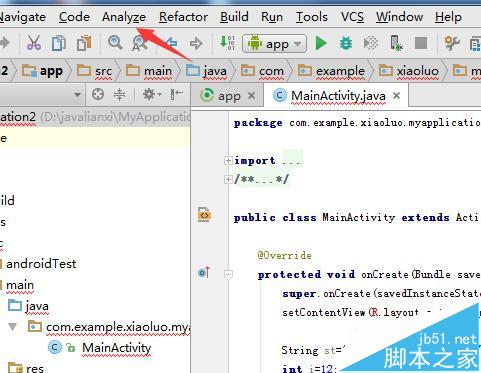
Task: Click the MainActivity class name in code
Action: click(x=358, y=217)
